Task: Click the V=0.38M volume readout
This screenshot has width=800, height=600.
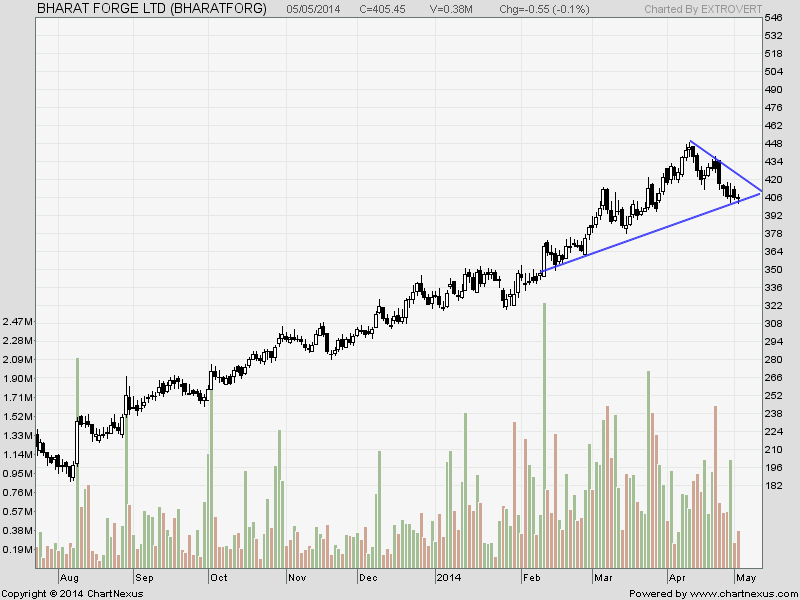Action: pyautogui.click(x=451, y=9)
